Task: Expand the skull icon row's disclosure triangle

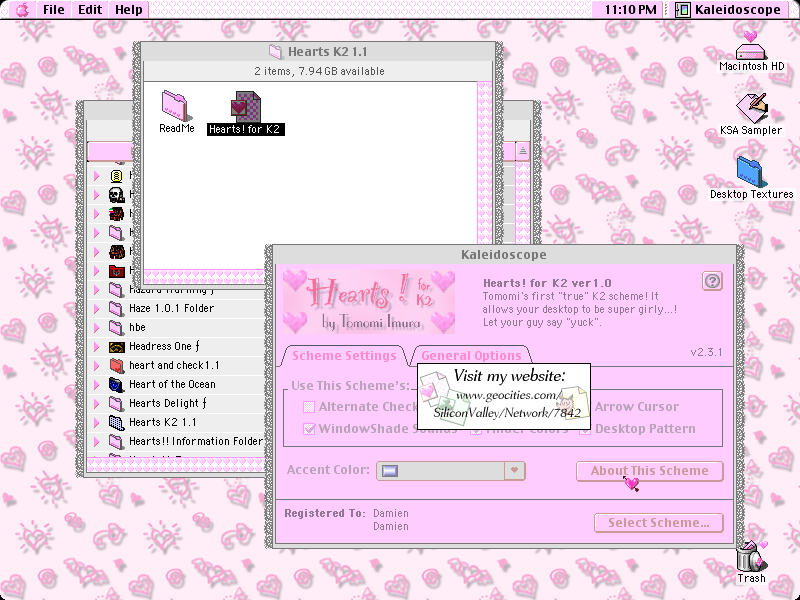Action: point(96,195)
